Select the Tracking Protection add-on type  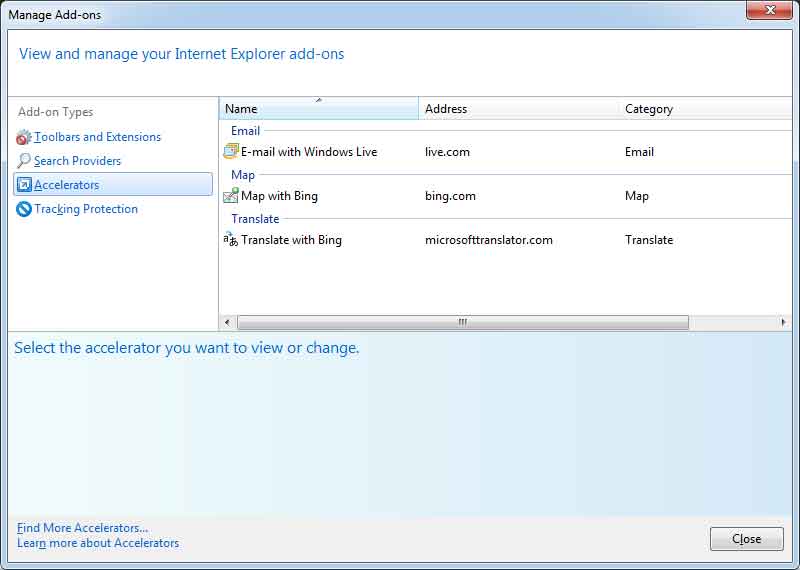[x=86, y=209]
